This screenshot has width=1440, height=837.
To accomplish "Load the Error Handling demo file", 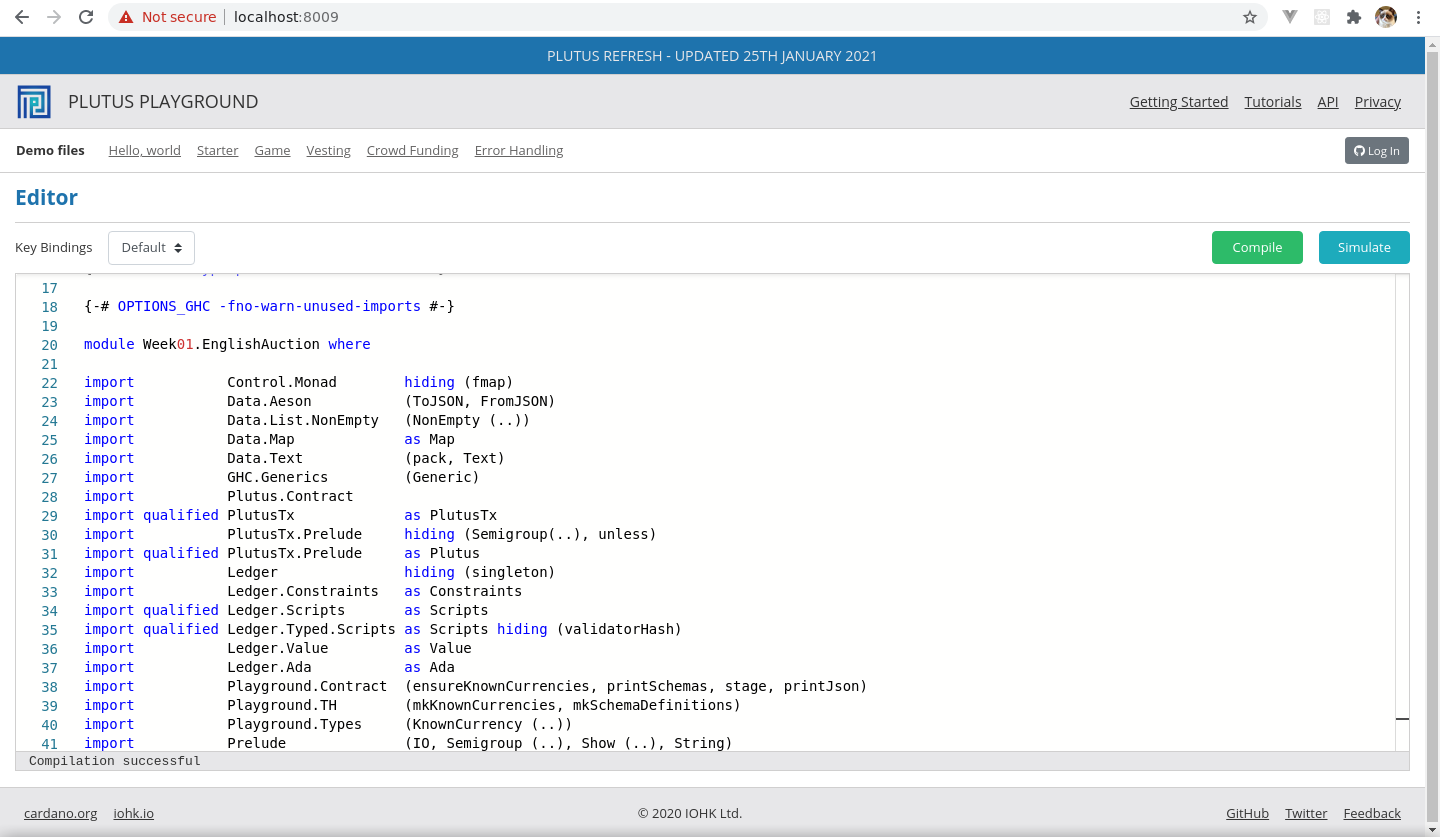I will 519,151.
